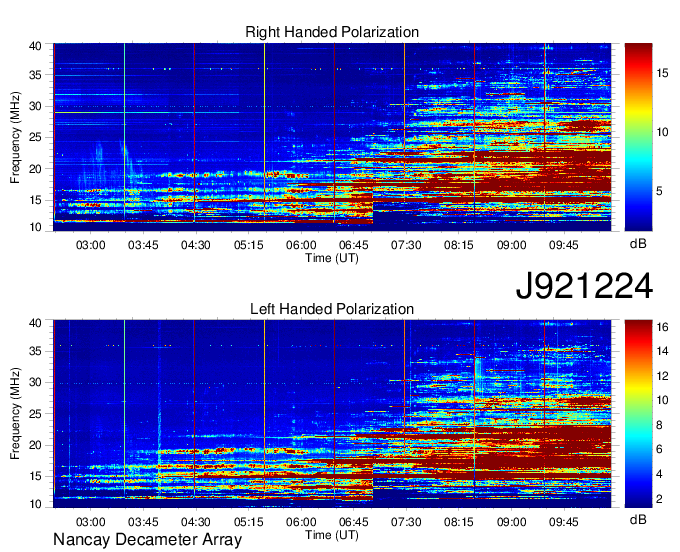680x552 pixels.
Task: Click the bottom color bar's dB label
Action: point(638,519)
